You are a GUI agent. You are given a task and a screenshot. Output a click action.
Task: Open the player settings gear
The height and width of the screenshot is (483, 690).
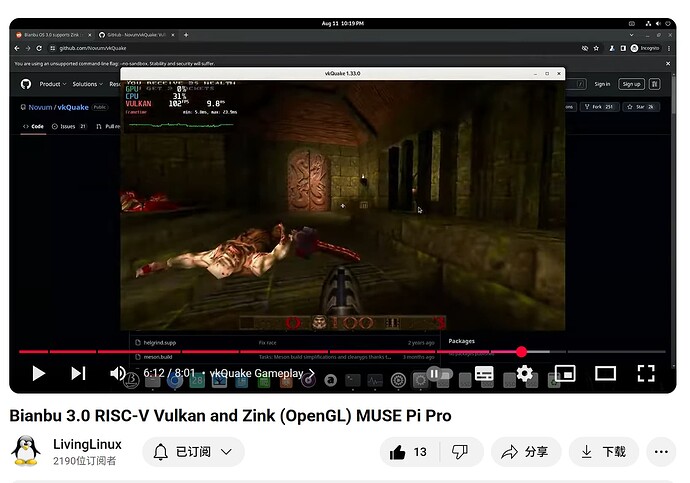pyautogui.click(x=524, y=373)
